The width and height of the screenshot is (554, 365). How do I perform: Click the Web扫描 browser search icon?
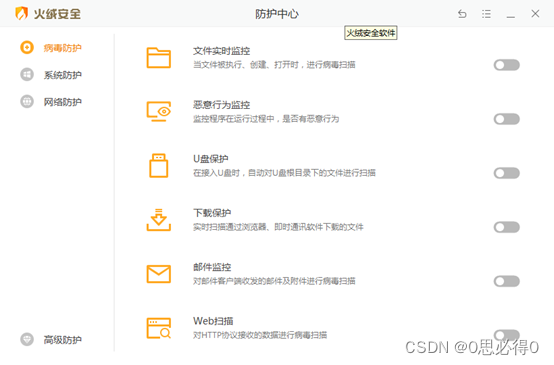159,328
